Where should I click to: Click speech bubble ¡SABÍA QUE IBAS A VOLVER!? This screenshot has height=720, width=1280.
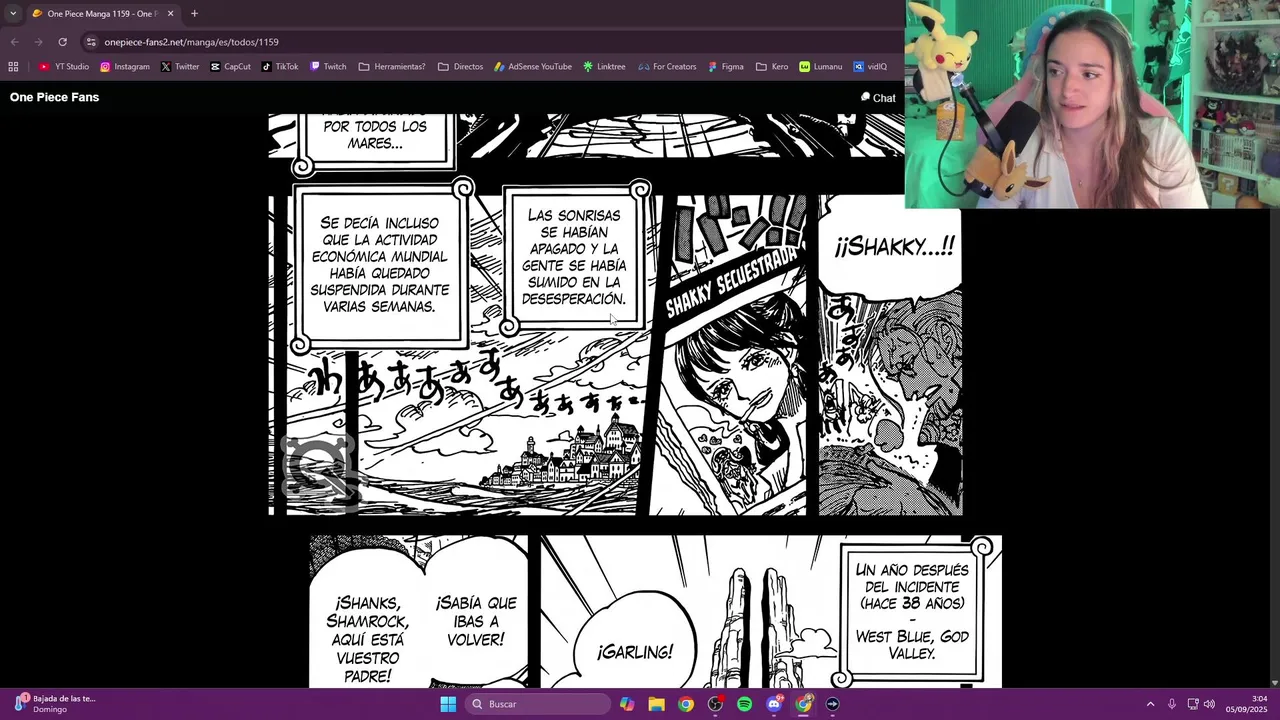click(476, 620)
